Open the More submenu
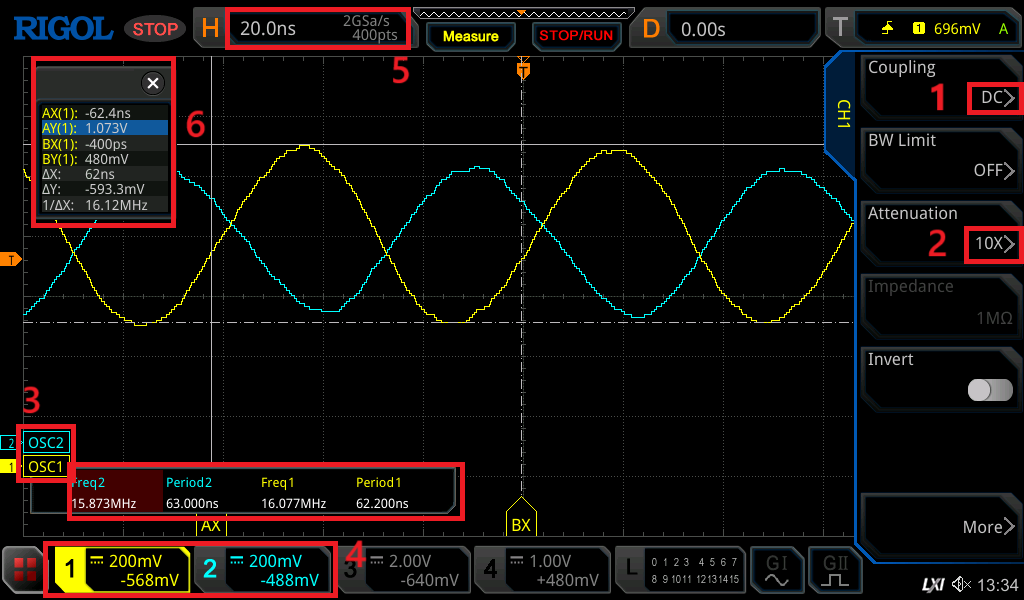Viewport: 1024px width, 600px height. [989, 527]
